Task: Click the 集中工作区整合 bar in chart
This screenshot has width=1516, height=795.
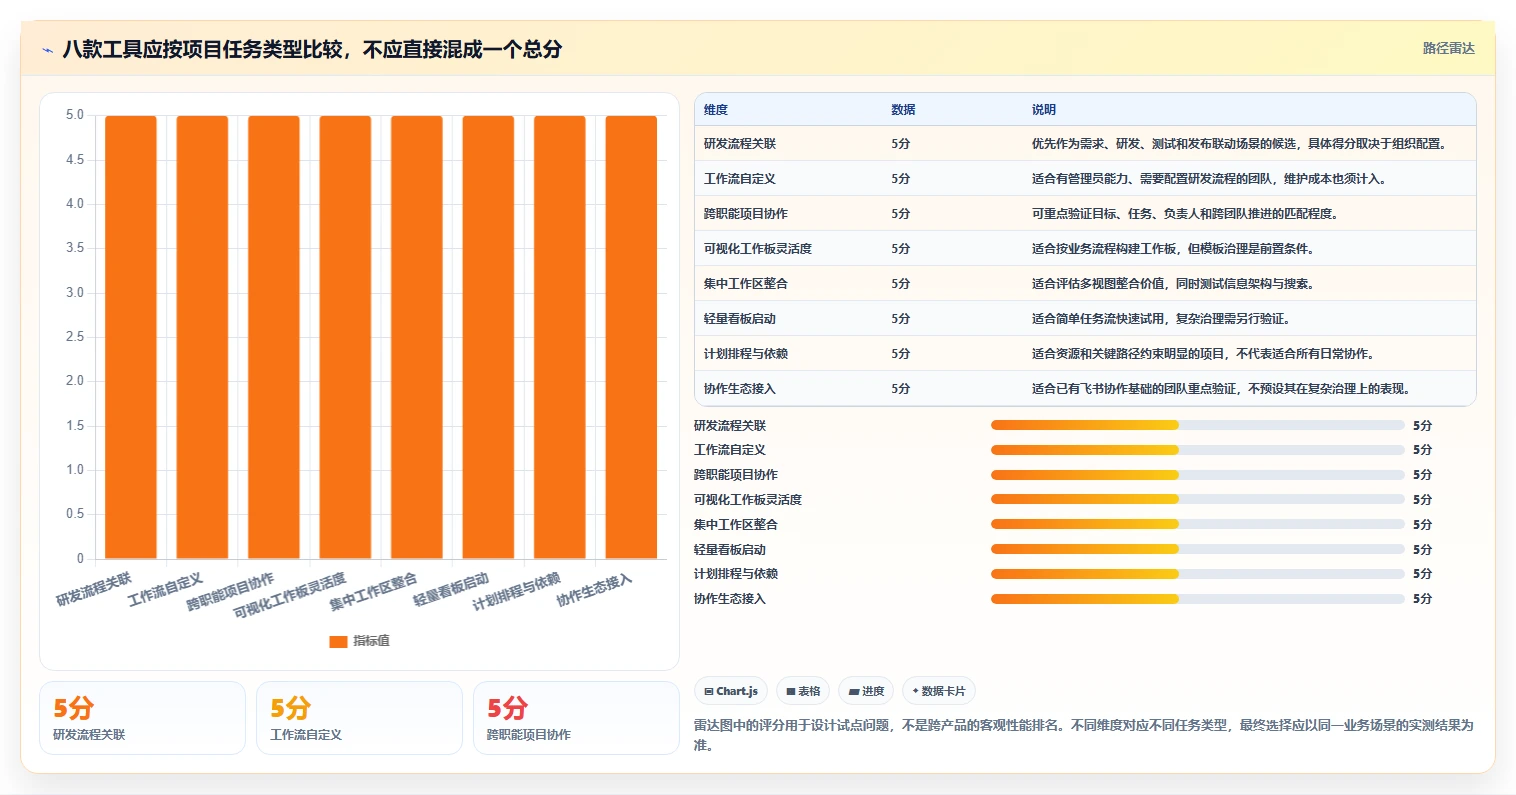Action: (417, 337)
